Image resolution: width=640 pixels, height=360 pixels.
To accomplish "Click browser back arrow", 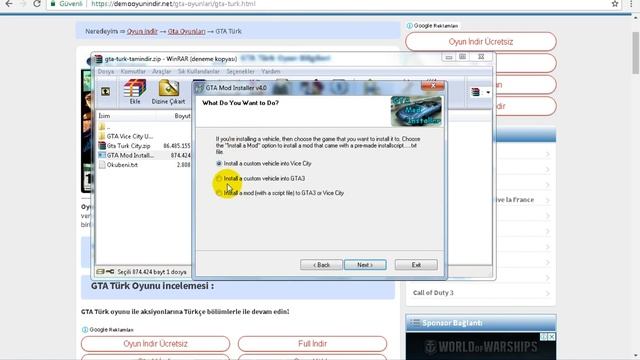I will click(9, 4).
